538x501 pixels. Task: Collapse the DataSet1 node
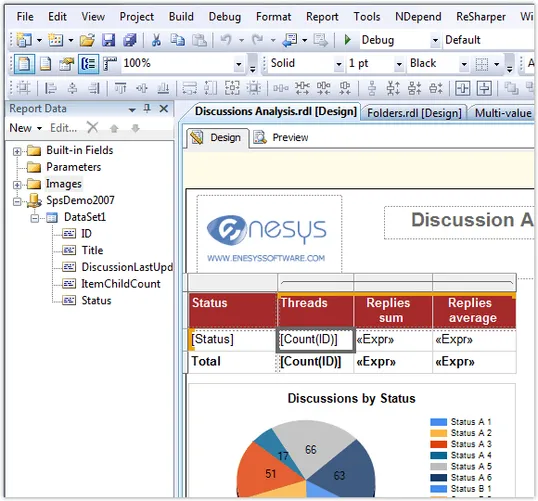coord(35,218)
